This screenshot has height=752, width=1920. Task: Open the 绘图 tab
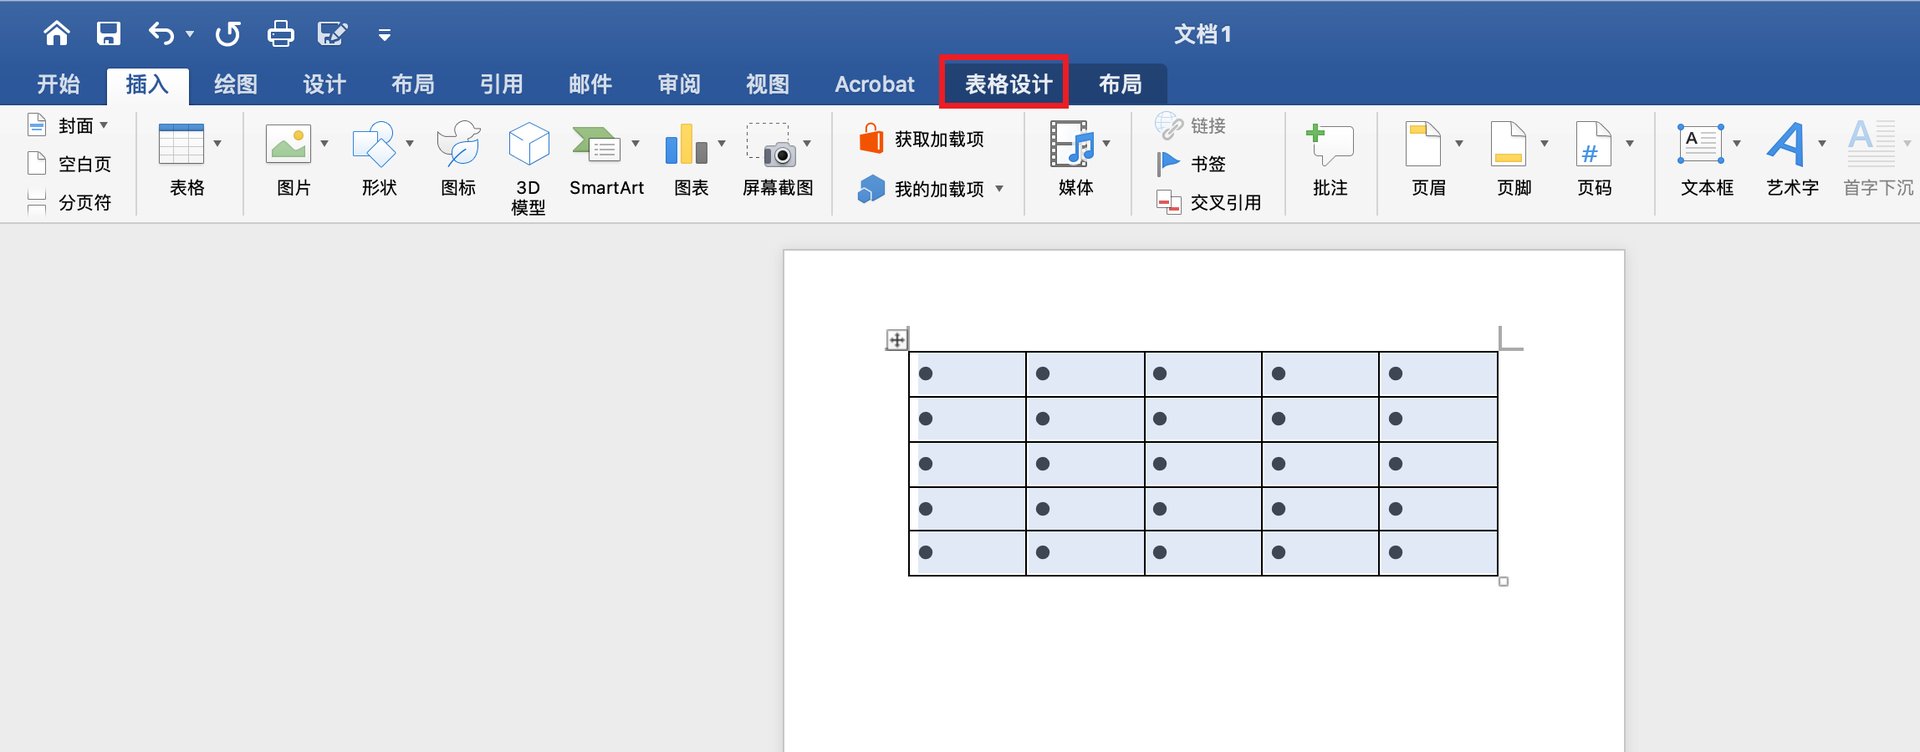236,84
